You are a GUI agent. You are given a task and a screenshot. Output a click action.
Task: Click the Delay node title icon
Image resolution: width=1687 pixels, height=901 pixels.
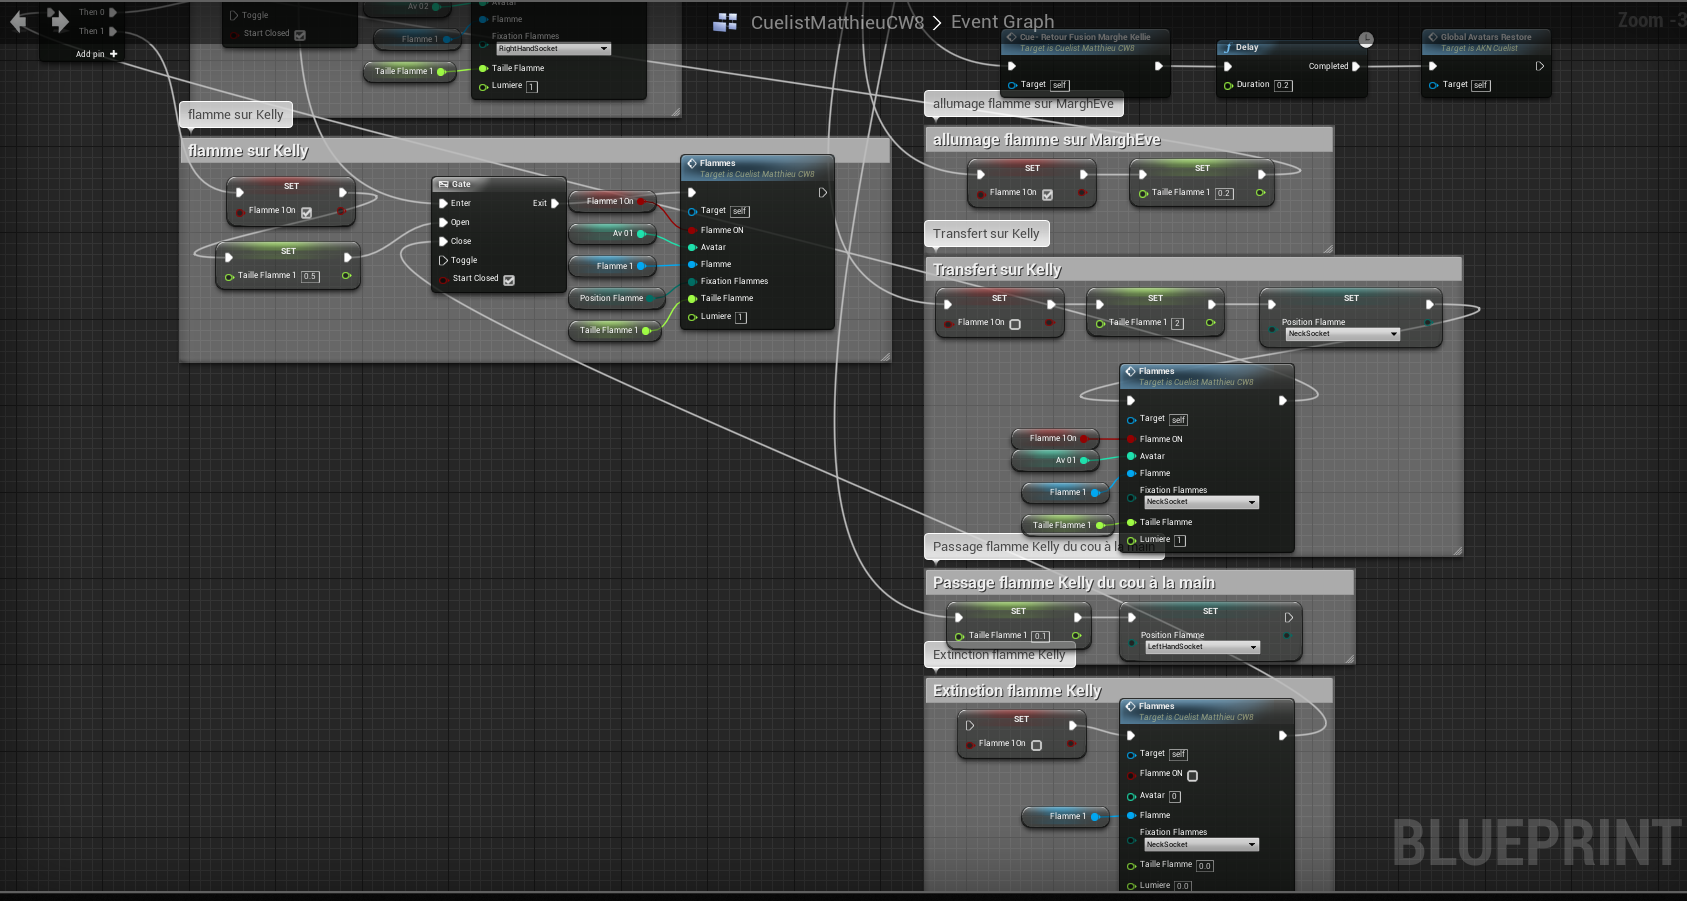(x=1227, y=47)
